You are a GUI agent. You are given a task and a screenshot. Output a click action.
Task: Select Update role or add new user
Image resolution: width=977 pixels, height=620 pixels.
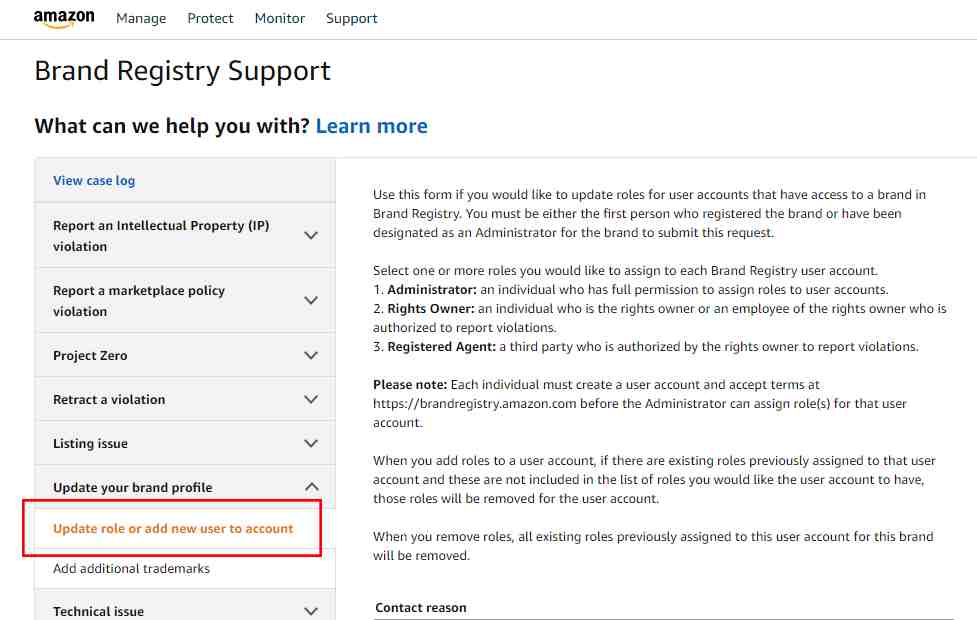point(173,528)
